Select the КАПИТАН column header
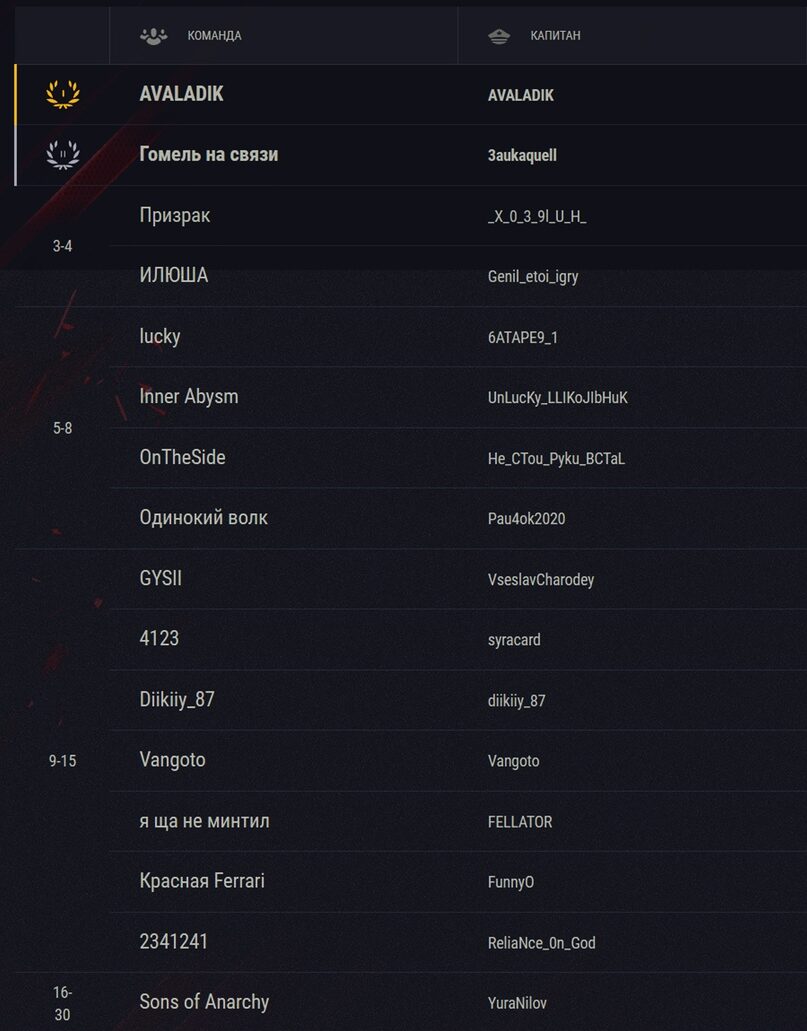Image resolution: width=807 pixels, height=1031 pixels. pos(555,36)
